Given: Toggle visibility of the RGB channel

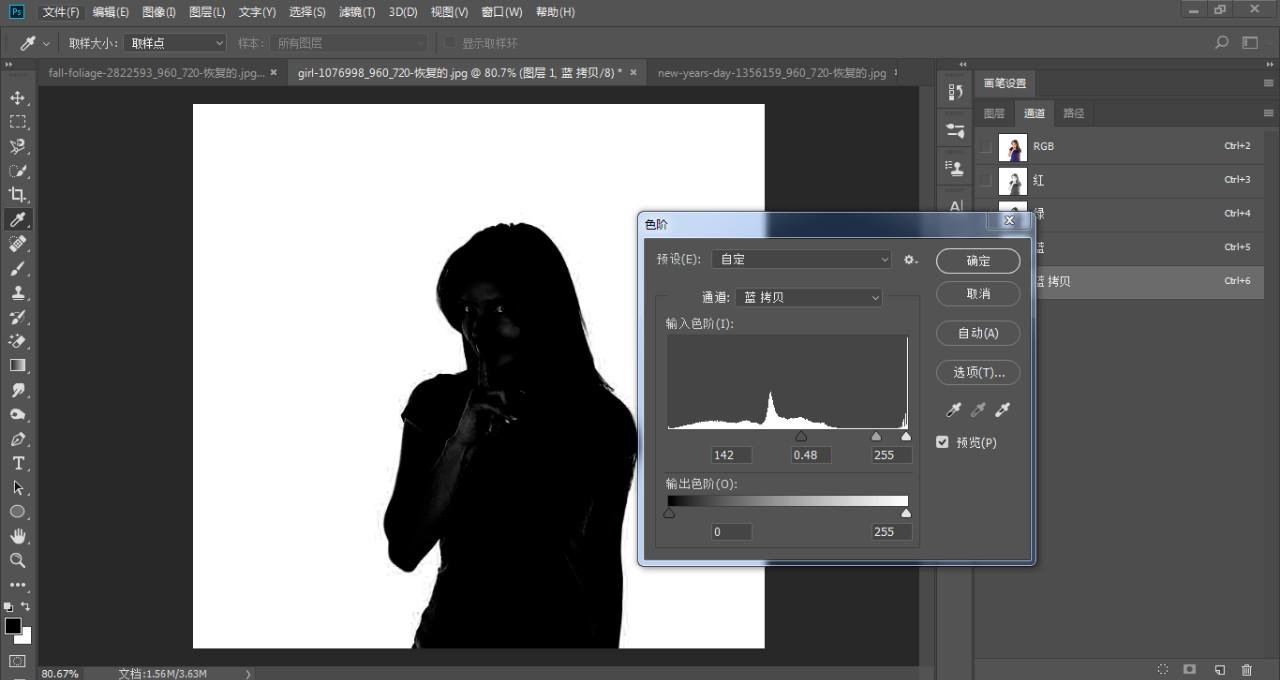Looking at the screenshot, I should pos(986,147).
